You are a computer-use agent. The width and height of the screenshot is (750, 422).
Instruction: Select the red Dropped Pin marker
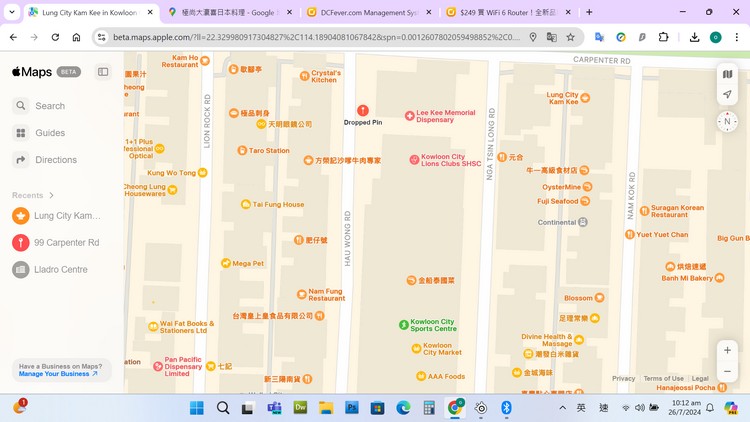coord(363,111)
